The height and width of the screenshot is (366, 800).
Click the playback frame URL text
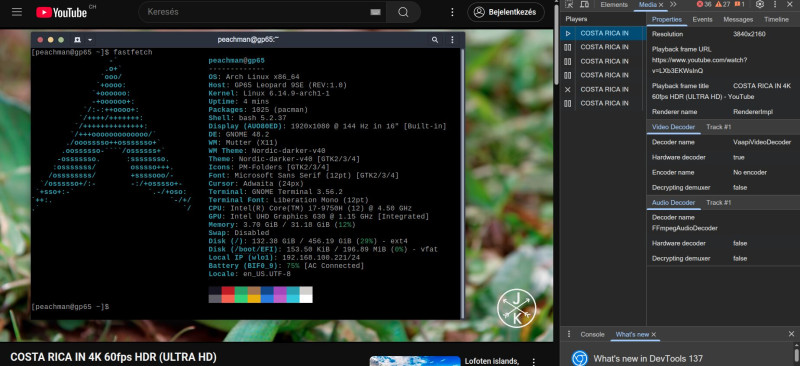(x=699, y=65)
